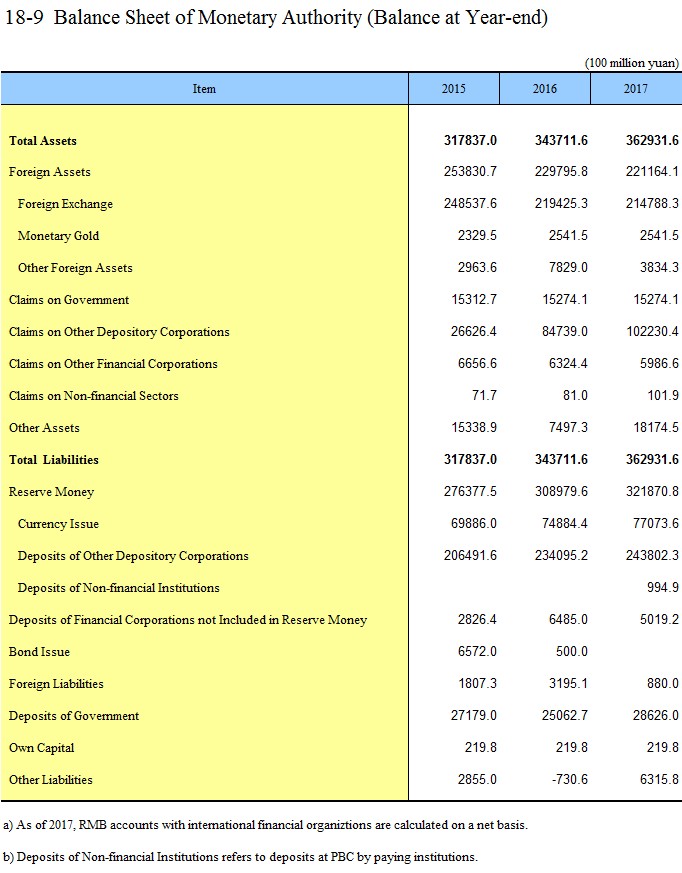The width and height of the screenshot is (682, 873).
Task: Click Other Assets 2017 value 18174.5
Action: click(656, 428)
